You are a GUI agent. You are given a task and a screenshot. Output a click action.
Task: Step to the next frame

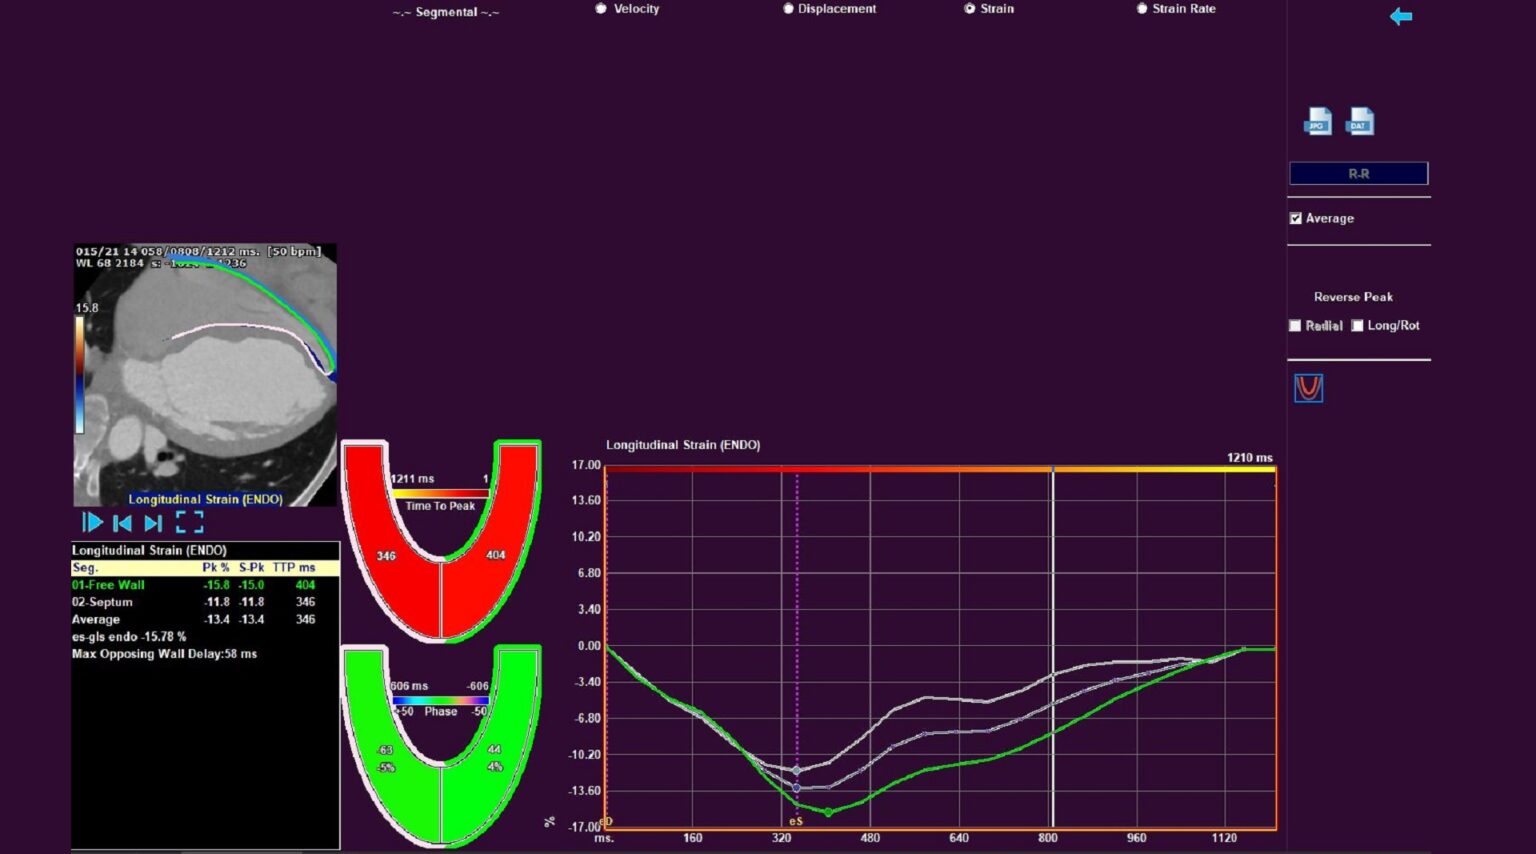pos(153,522)
